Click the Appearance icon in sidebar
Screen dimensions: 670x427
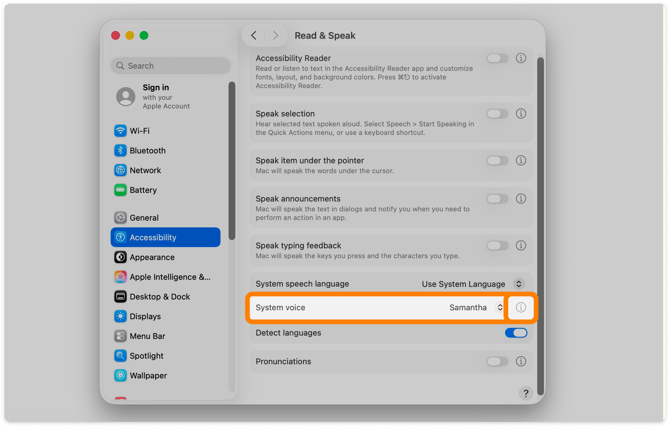point(120,257)
